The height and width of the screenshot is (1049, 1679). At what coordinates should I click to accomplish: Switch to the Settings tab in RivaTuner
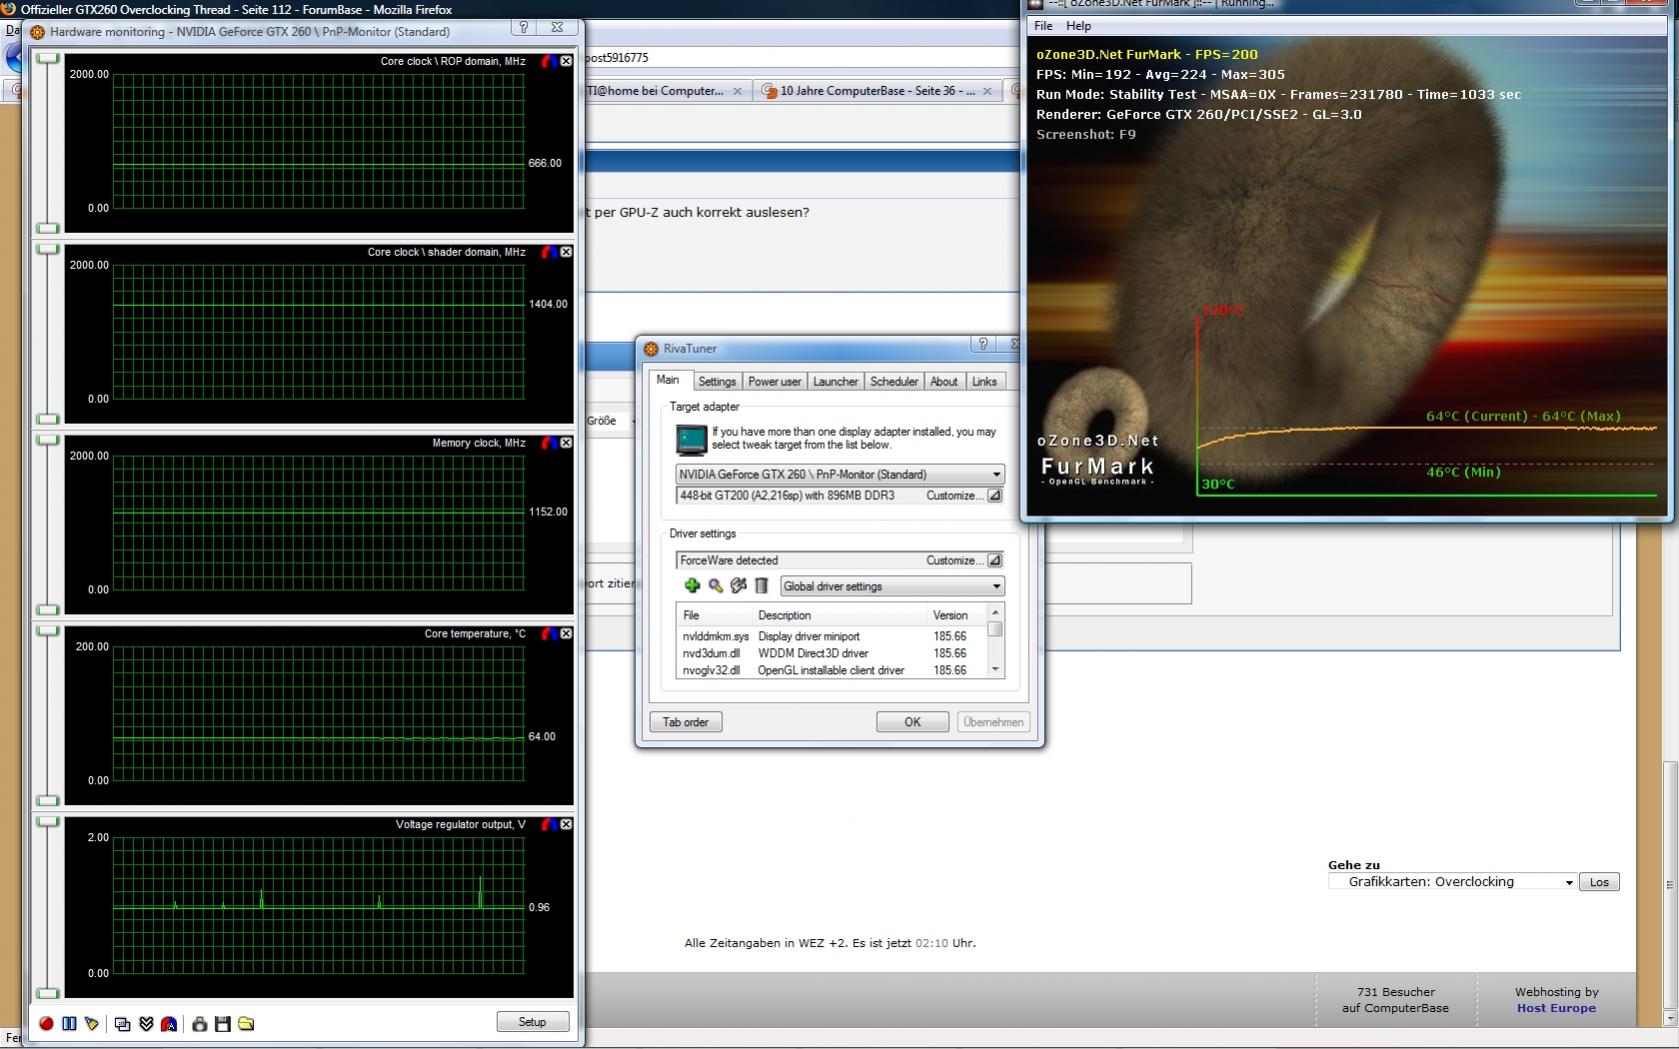pyautogui.click(x=717, y=382)
